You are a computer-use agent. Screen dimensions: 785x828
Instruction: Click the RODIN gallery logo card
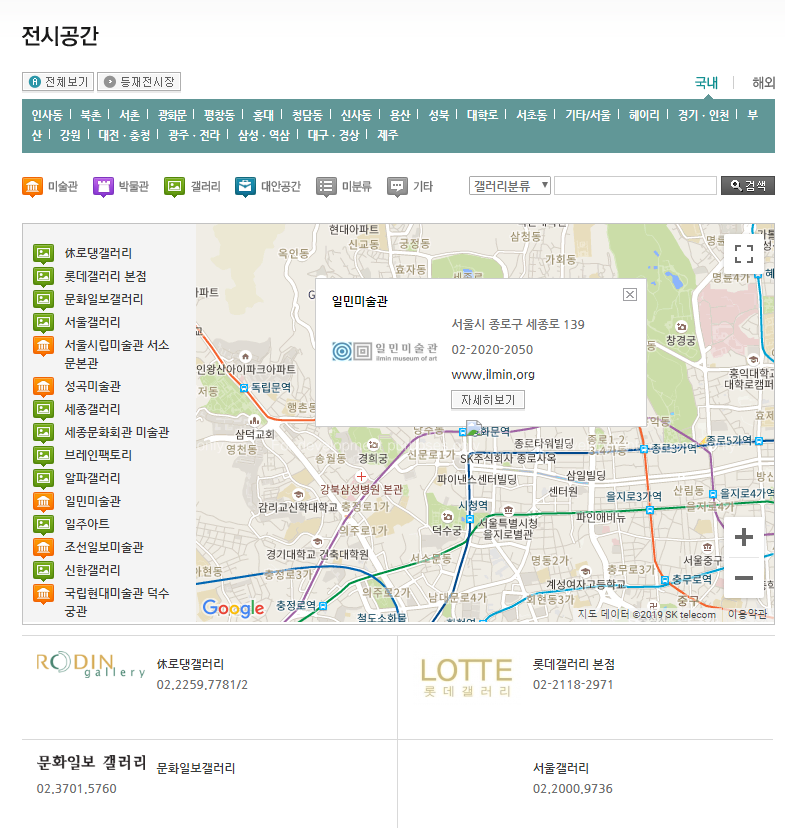pyautogui.click(x=90, y=665)
